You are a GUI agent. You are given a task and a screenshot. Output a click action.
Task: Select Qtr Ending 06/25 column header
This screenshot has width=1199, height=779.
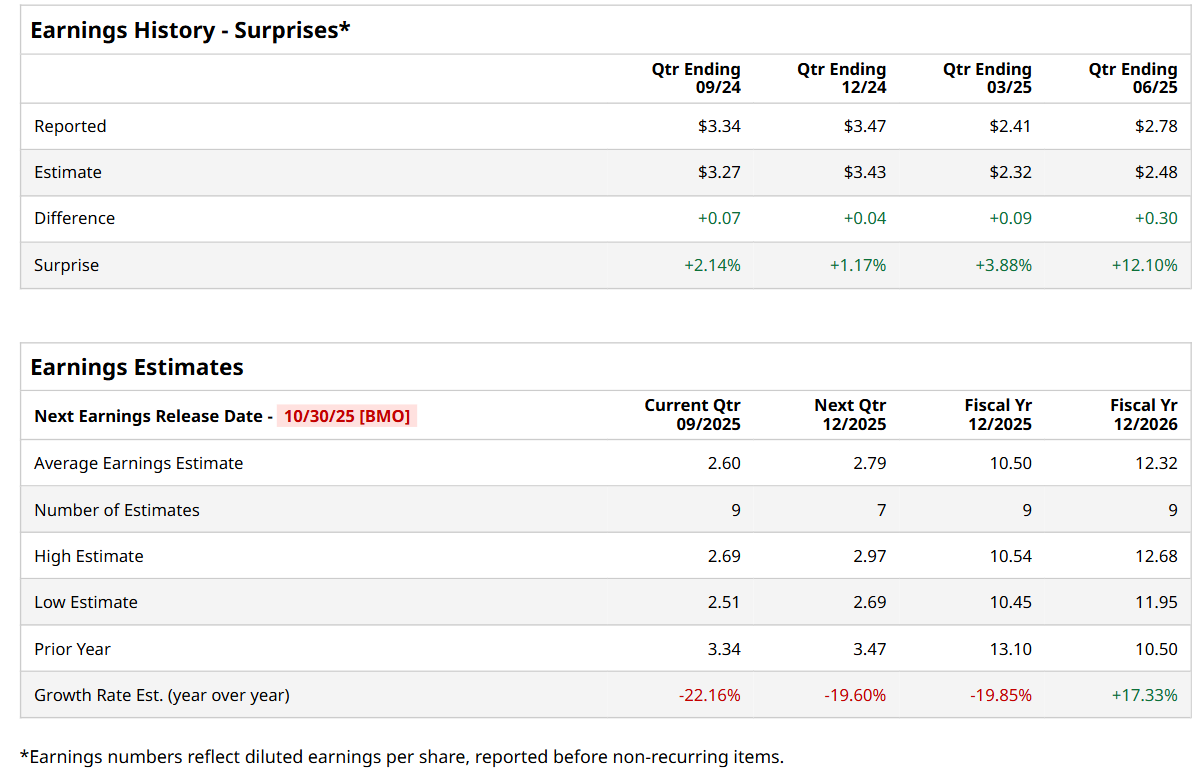click(x=1133, y=78)
